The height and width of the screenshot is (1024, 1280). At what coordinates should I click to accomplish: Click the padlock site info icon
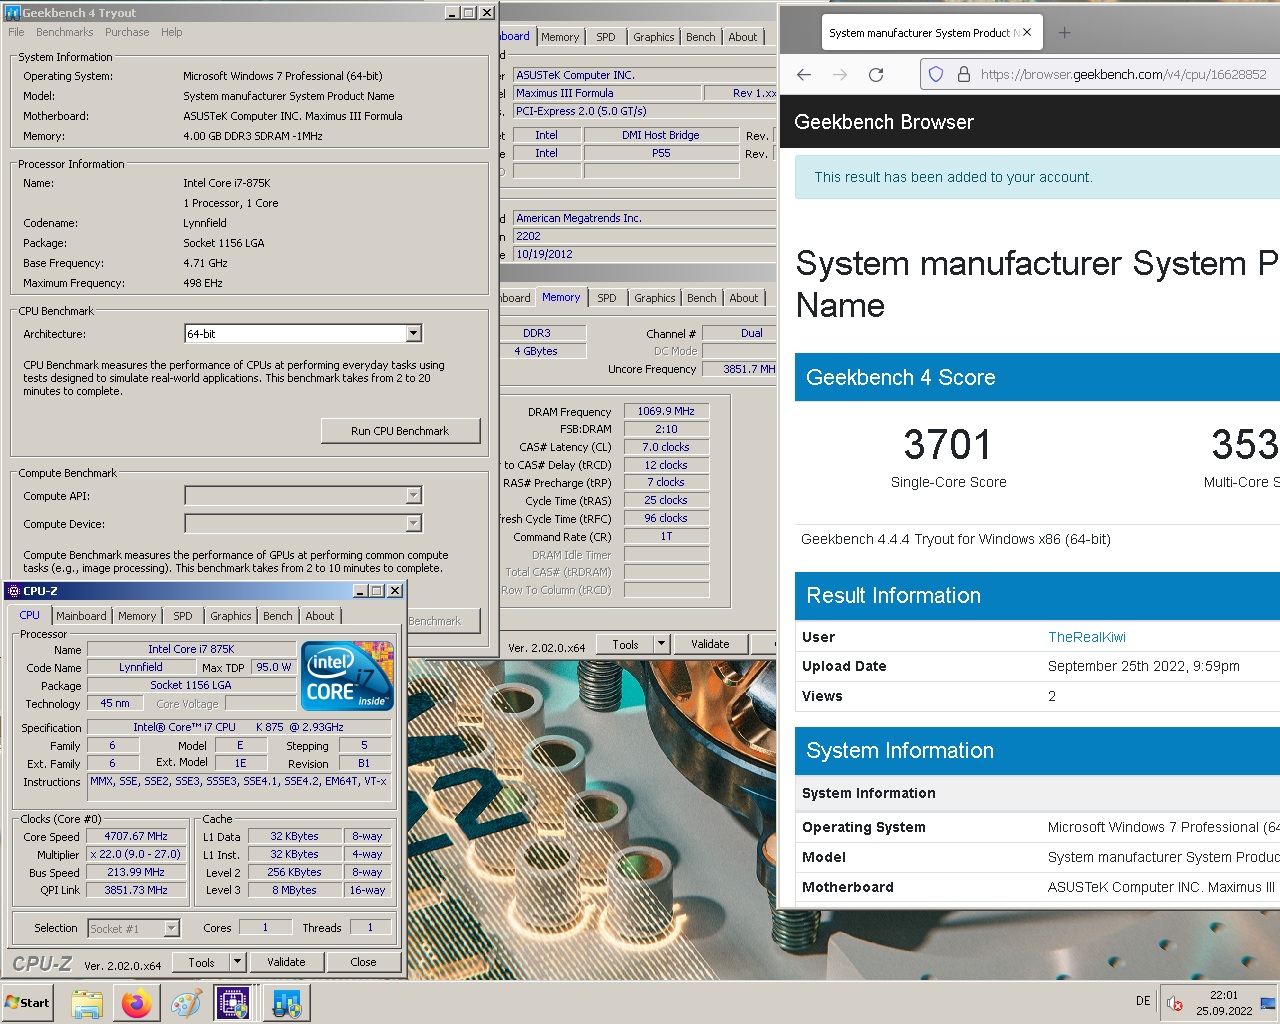coord(964,74)
